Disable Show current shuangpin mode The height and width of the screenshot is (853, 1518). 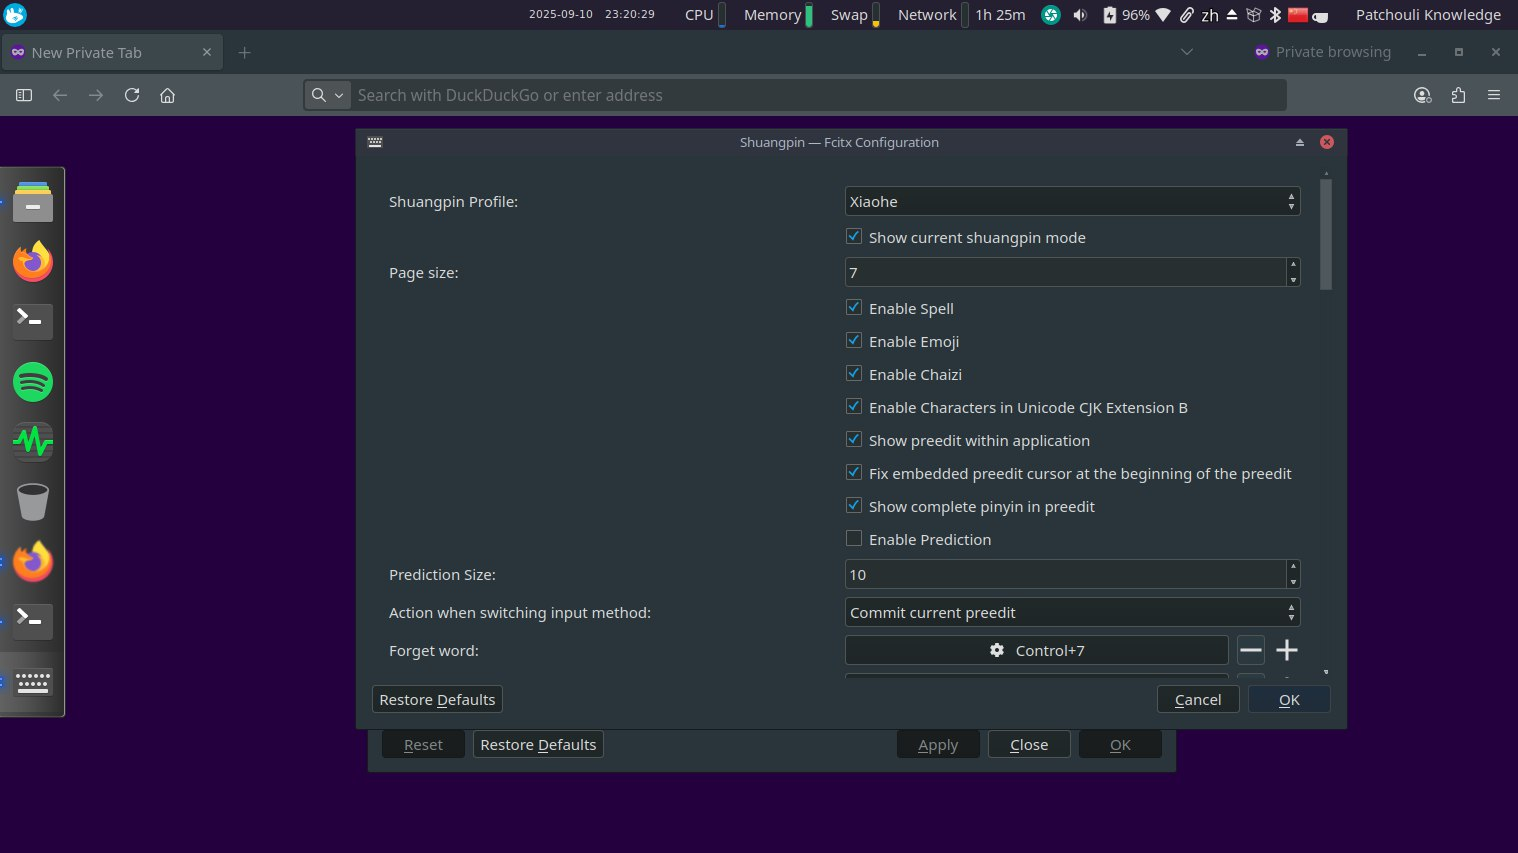click(854, 236)
